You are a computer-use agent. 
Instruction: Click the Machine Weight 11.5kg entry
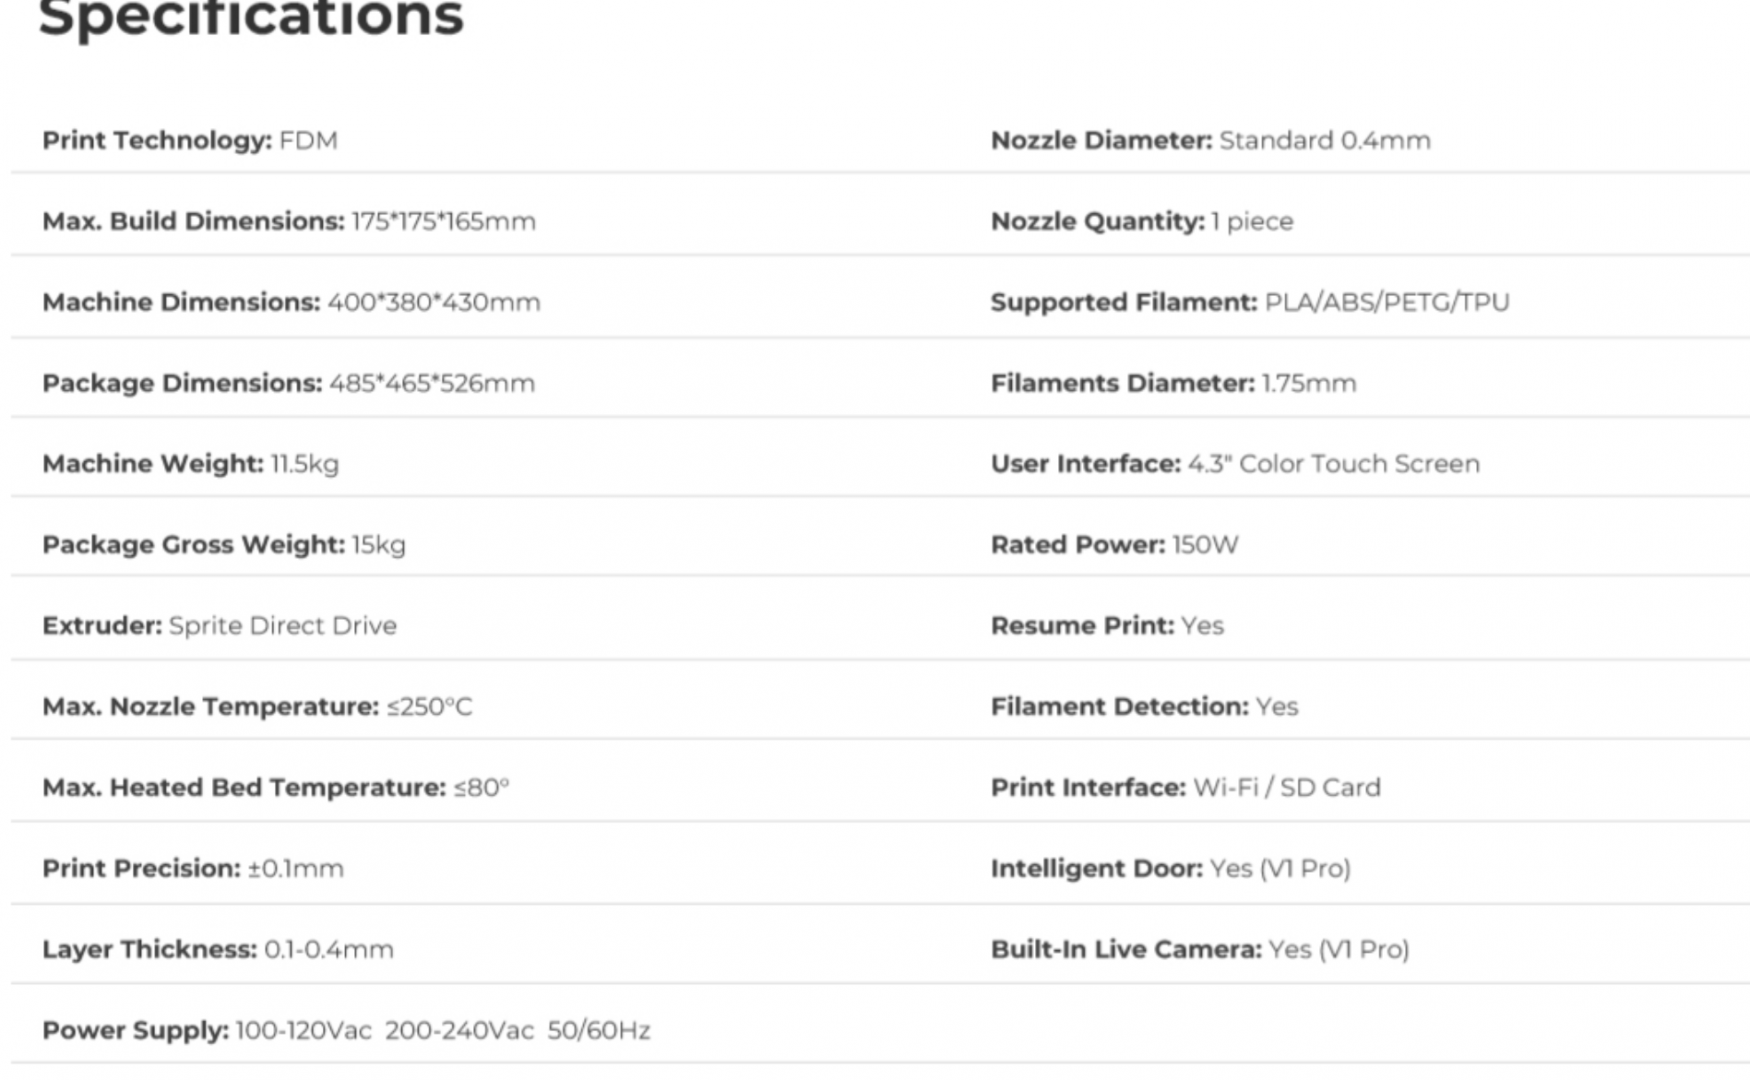(x=190, y=464)
